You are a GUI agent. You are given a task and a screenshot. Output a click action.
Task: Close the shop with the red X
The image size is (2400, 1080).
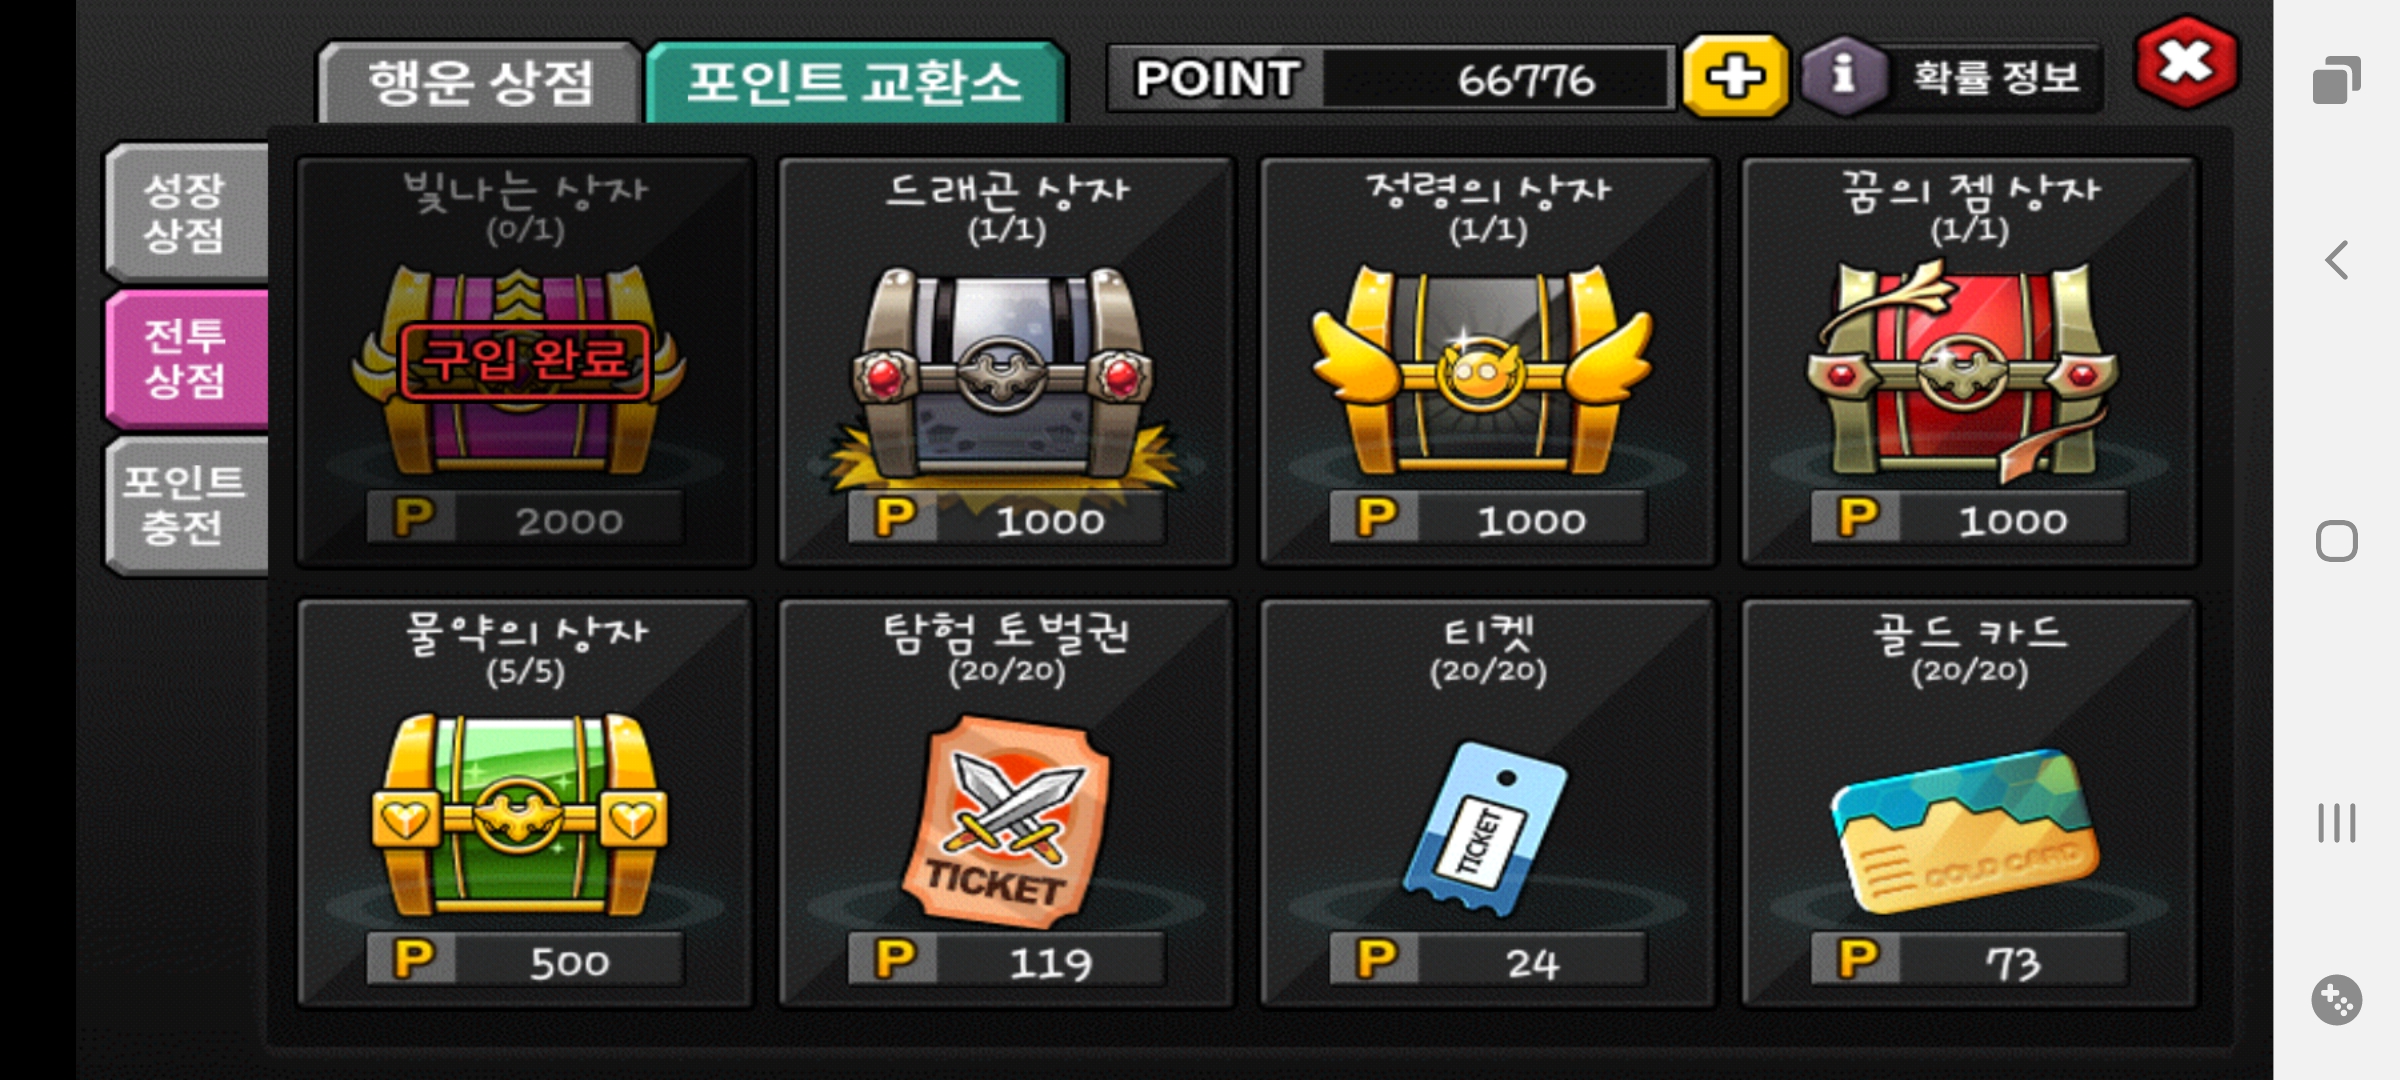[x=2186, y=64]
